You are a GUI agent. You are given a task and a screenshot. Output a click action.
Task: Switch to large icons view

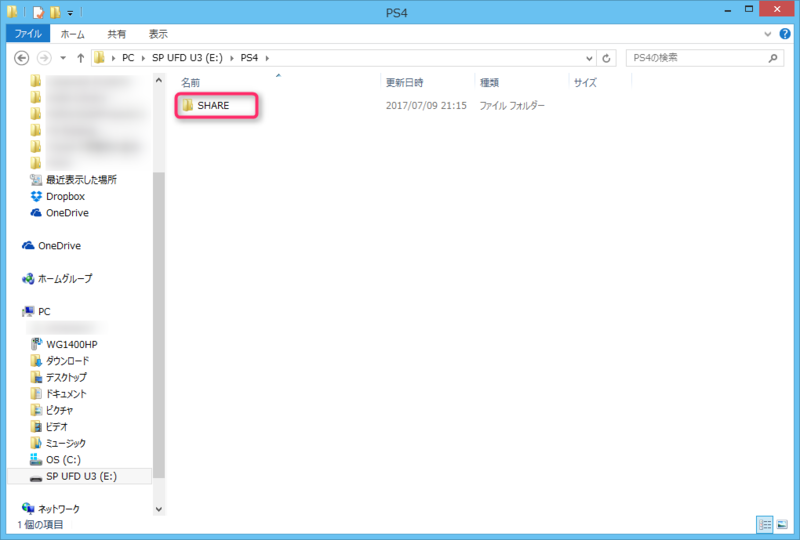782,525
